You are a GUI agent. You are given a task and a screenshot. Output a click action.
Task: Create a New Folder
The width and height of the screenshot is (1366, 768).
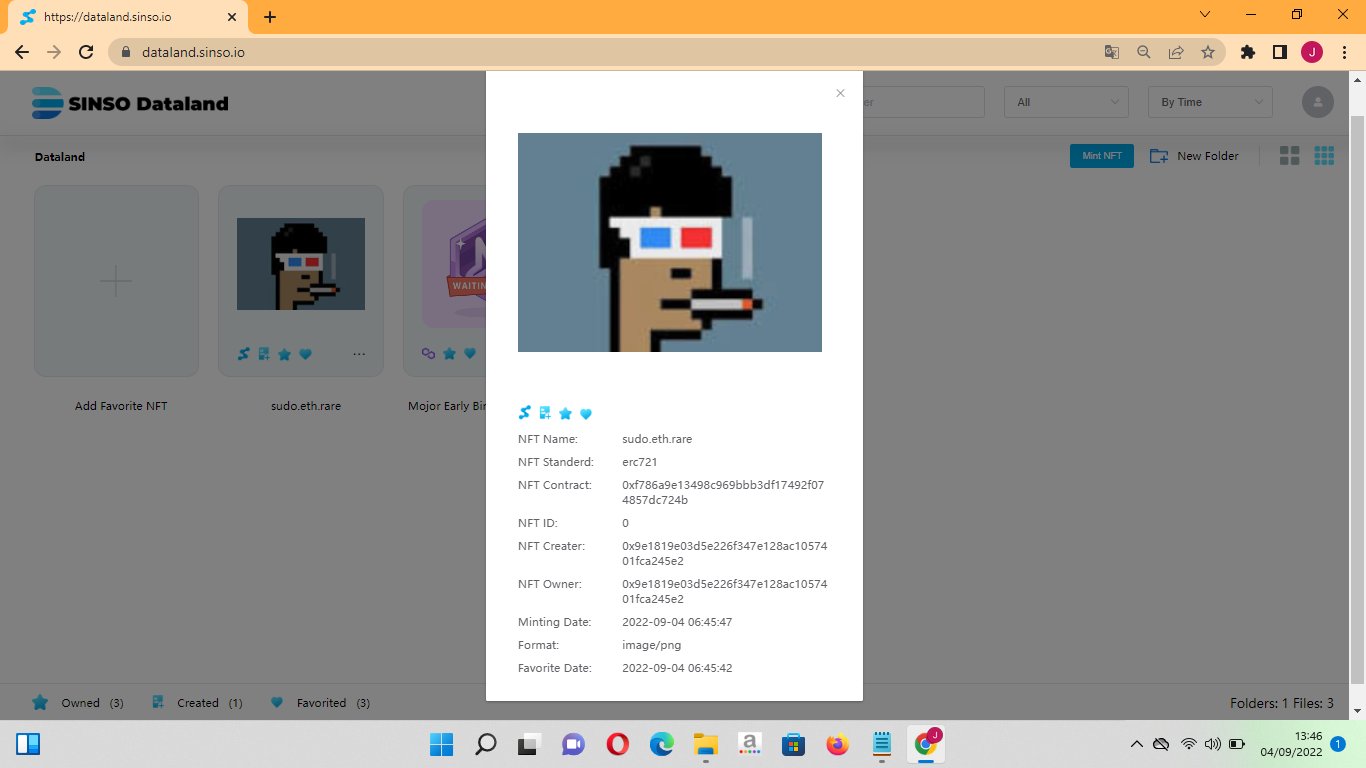pos(1194,156)
